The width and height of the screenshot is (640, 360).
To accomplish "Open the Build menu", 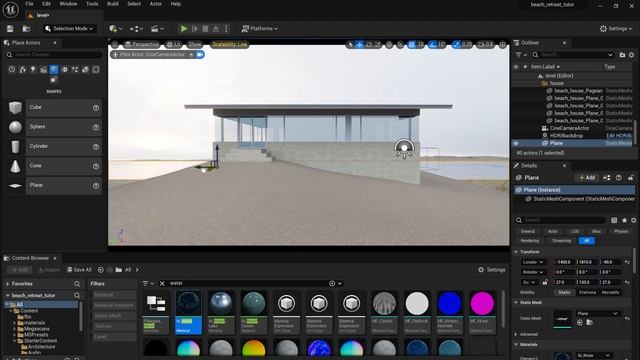I will pyautogui.click(x=113, y=4).
